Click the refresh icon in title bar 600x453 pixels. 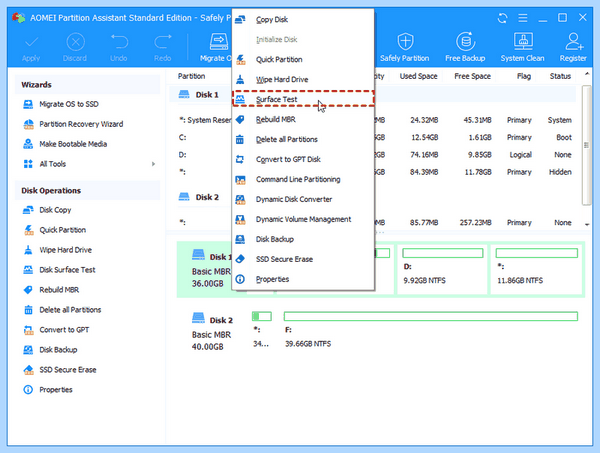(x=502, y=18)
